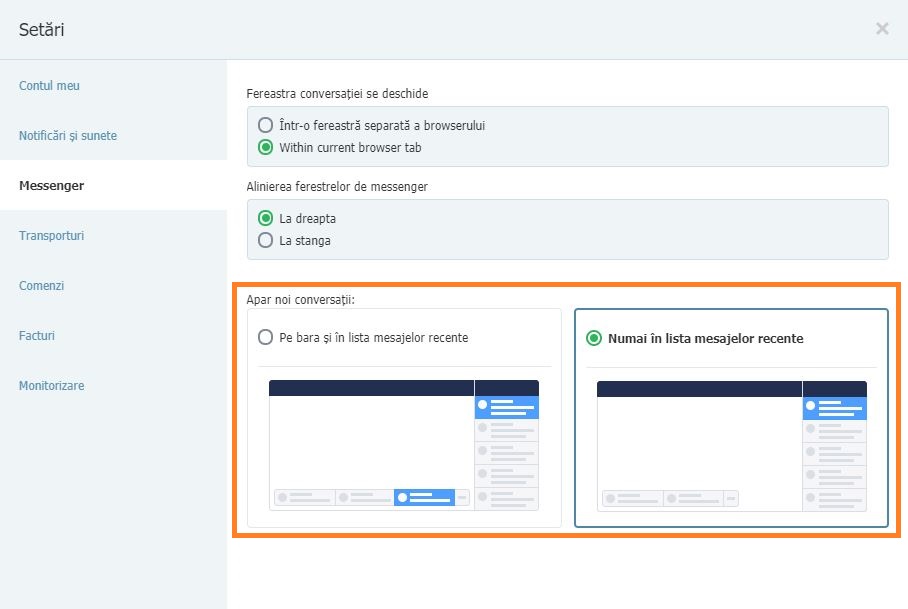Go to Transporturi settings
This screenshot has height=609, width=908.
52,235
